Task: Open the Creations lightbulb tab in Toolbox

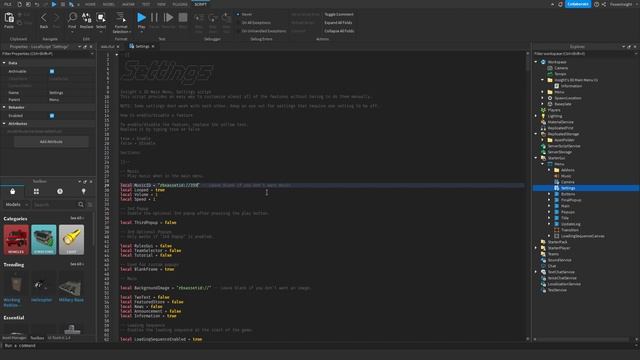Action: [x=84, y=191]
